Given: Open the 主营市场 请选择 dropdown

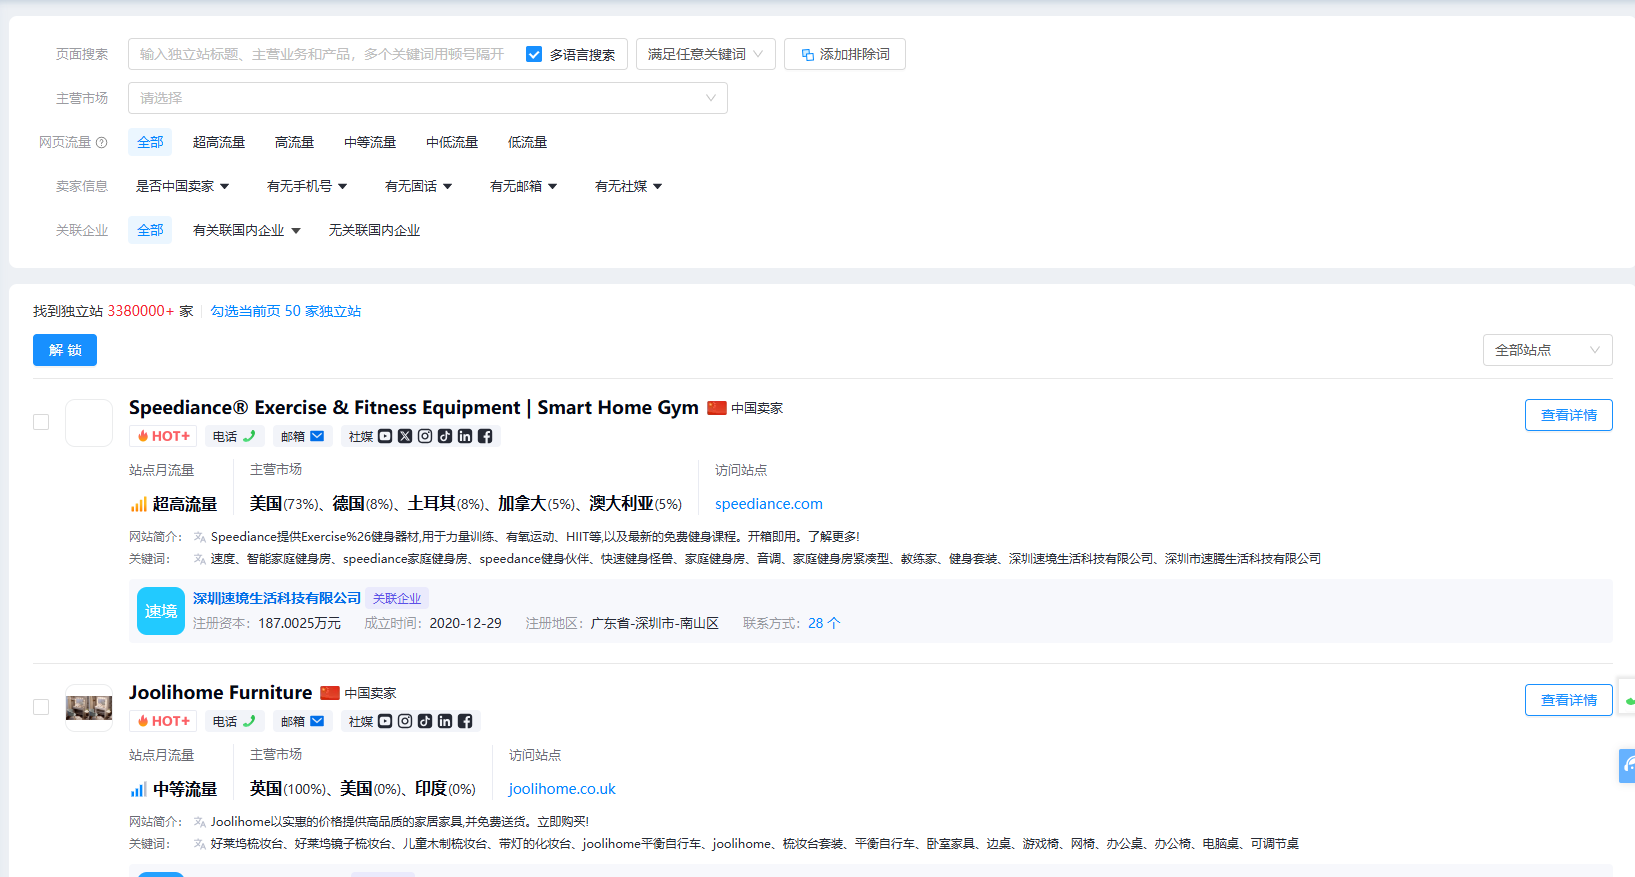Looking at the screenshot, I should coord(428,98).
